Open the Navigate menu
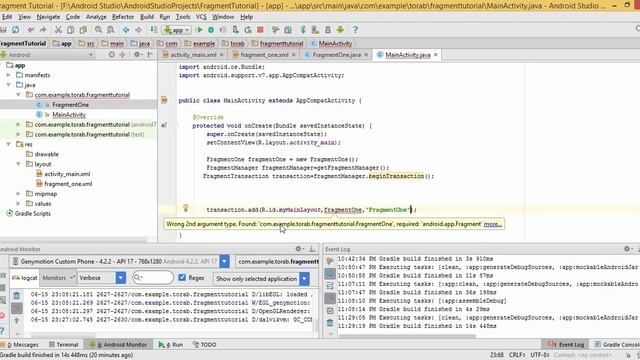 [48, 17]
